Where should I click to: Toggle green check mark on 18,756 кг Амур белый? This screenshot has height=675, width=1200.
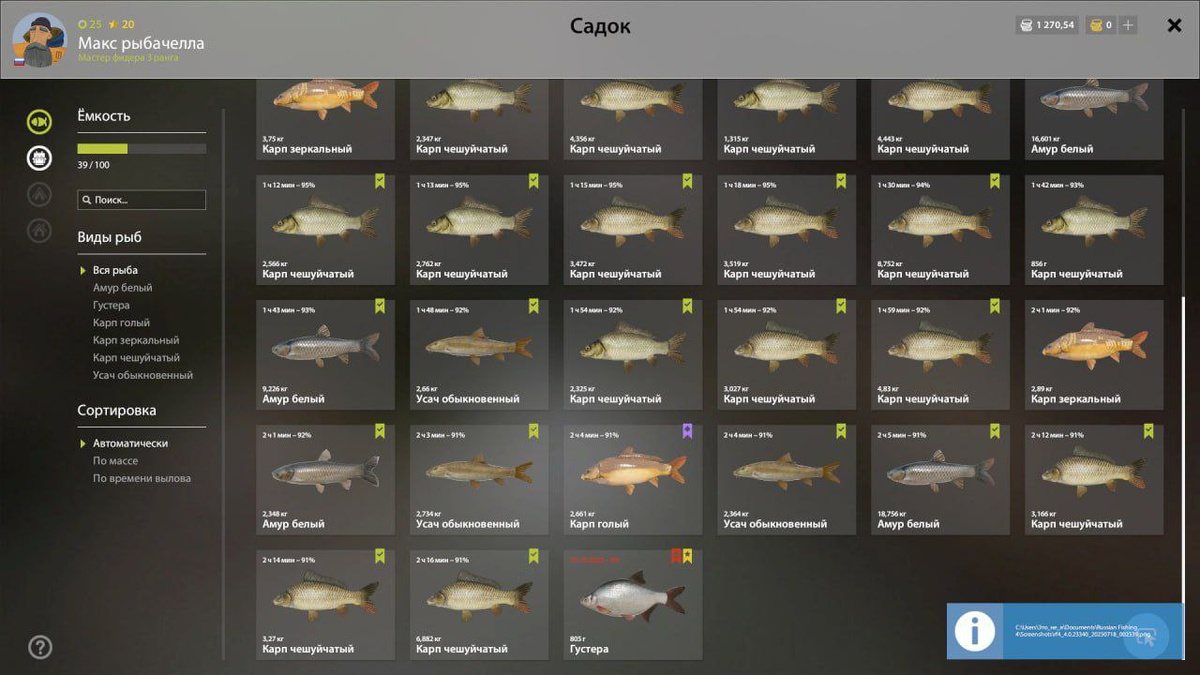[x=995, y=431]
